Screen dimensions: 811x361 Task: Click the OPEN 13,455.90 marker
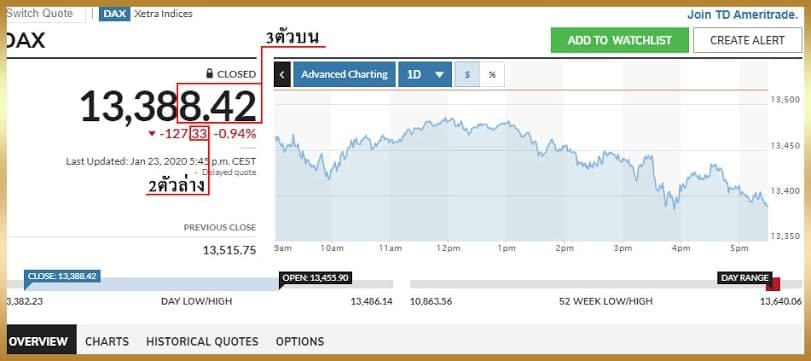[x=316, y=278]
